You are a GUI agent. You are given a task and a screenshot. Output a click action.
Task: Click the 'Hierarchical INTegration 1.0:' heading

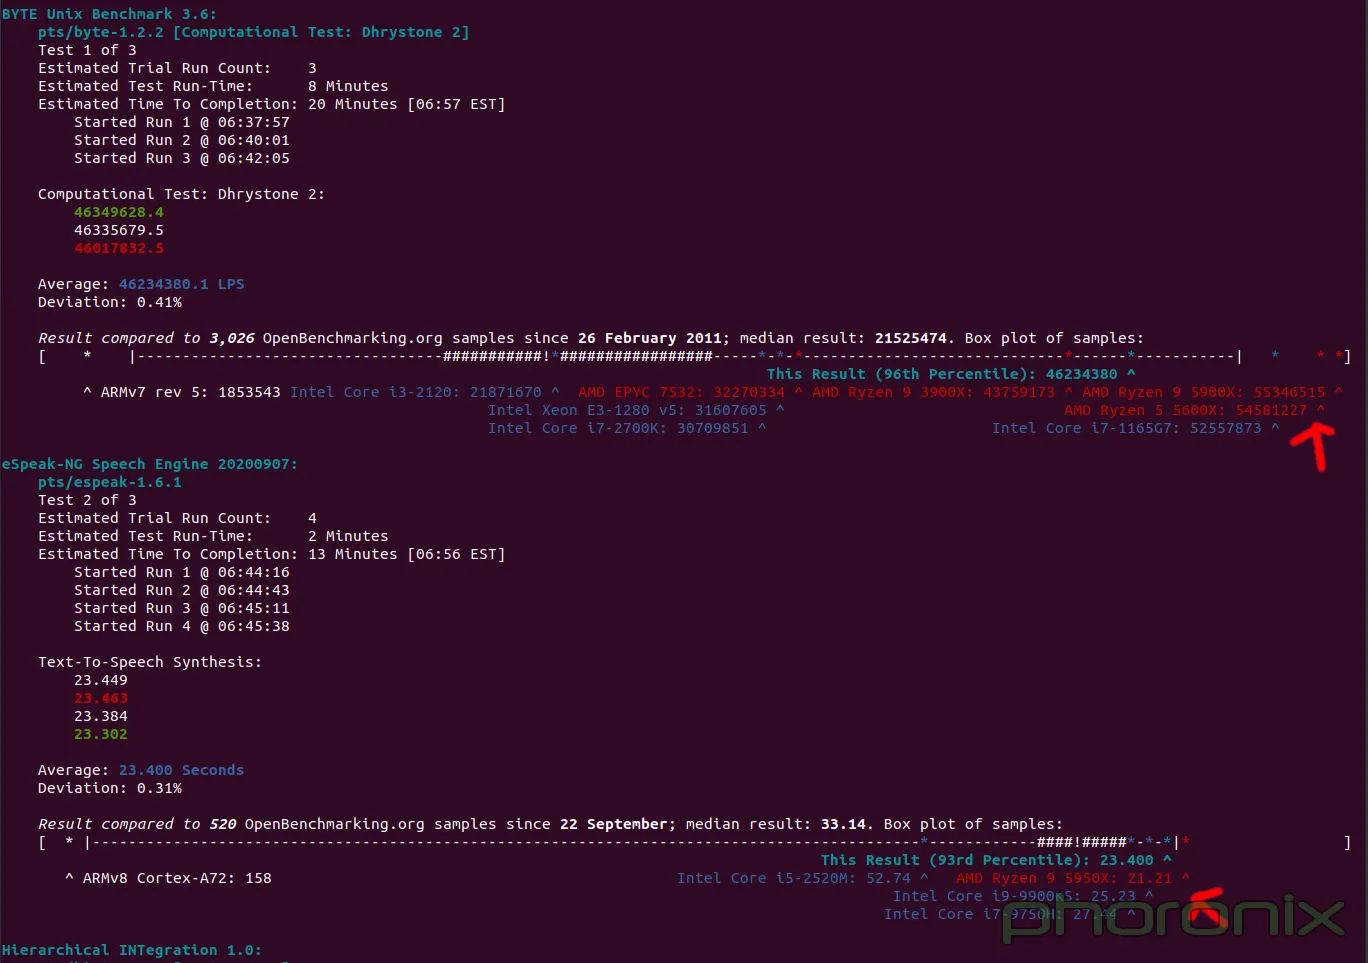132,950
